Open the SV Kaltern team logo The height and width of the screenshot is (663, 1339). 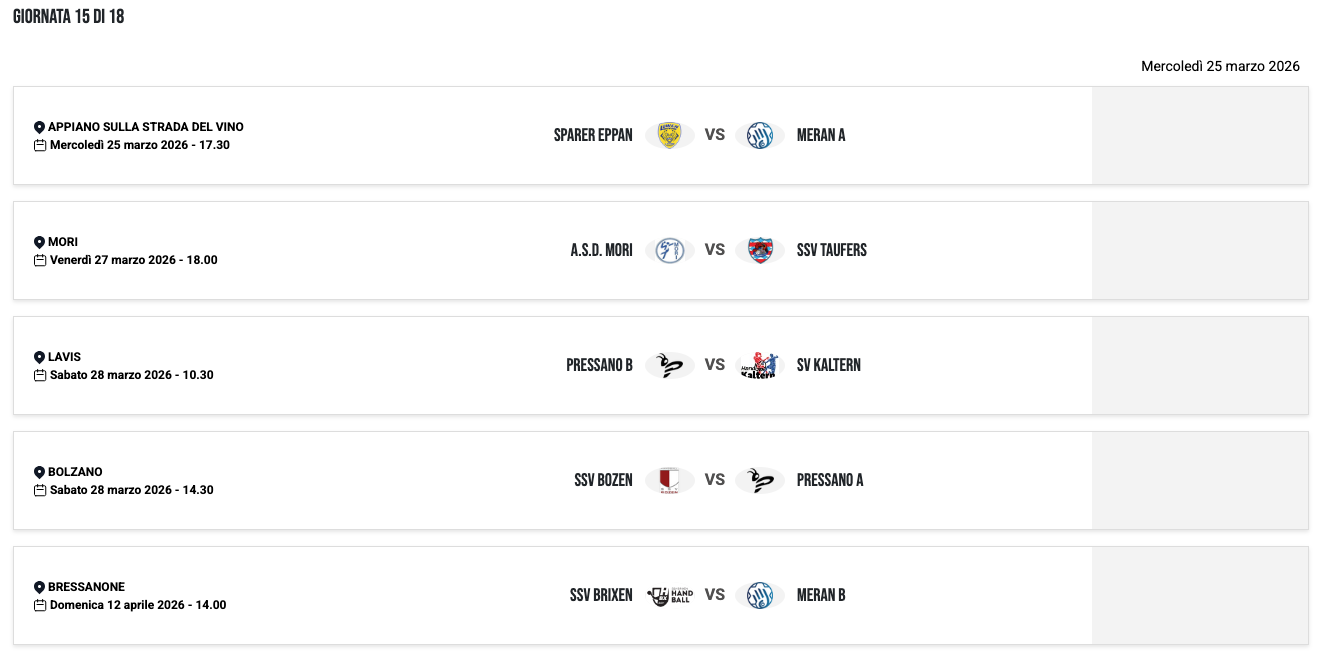pos(759,365)
